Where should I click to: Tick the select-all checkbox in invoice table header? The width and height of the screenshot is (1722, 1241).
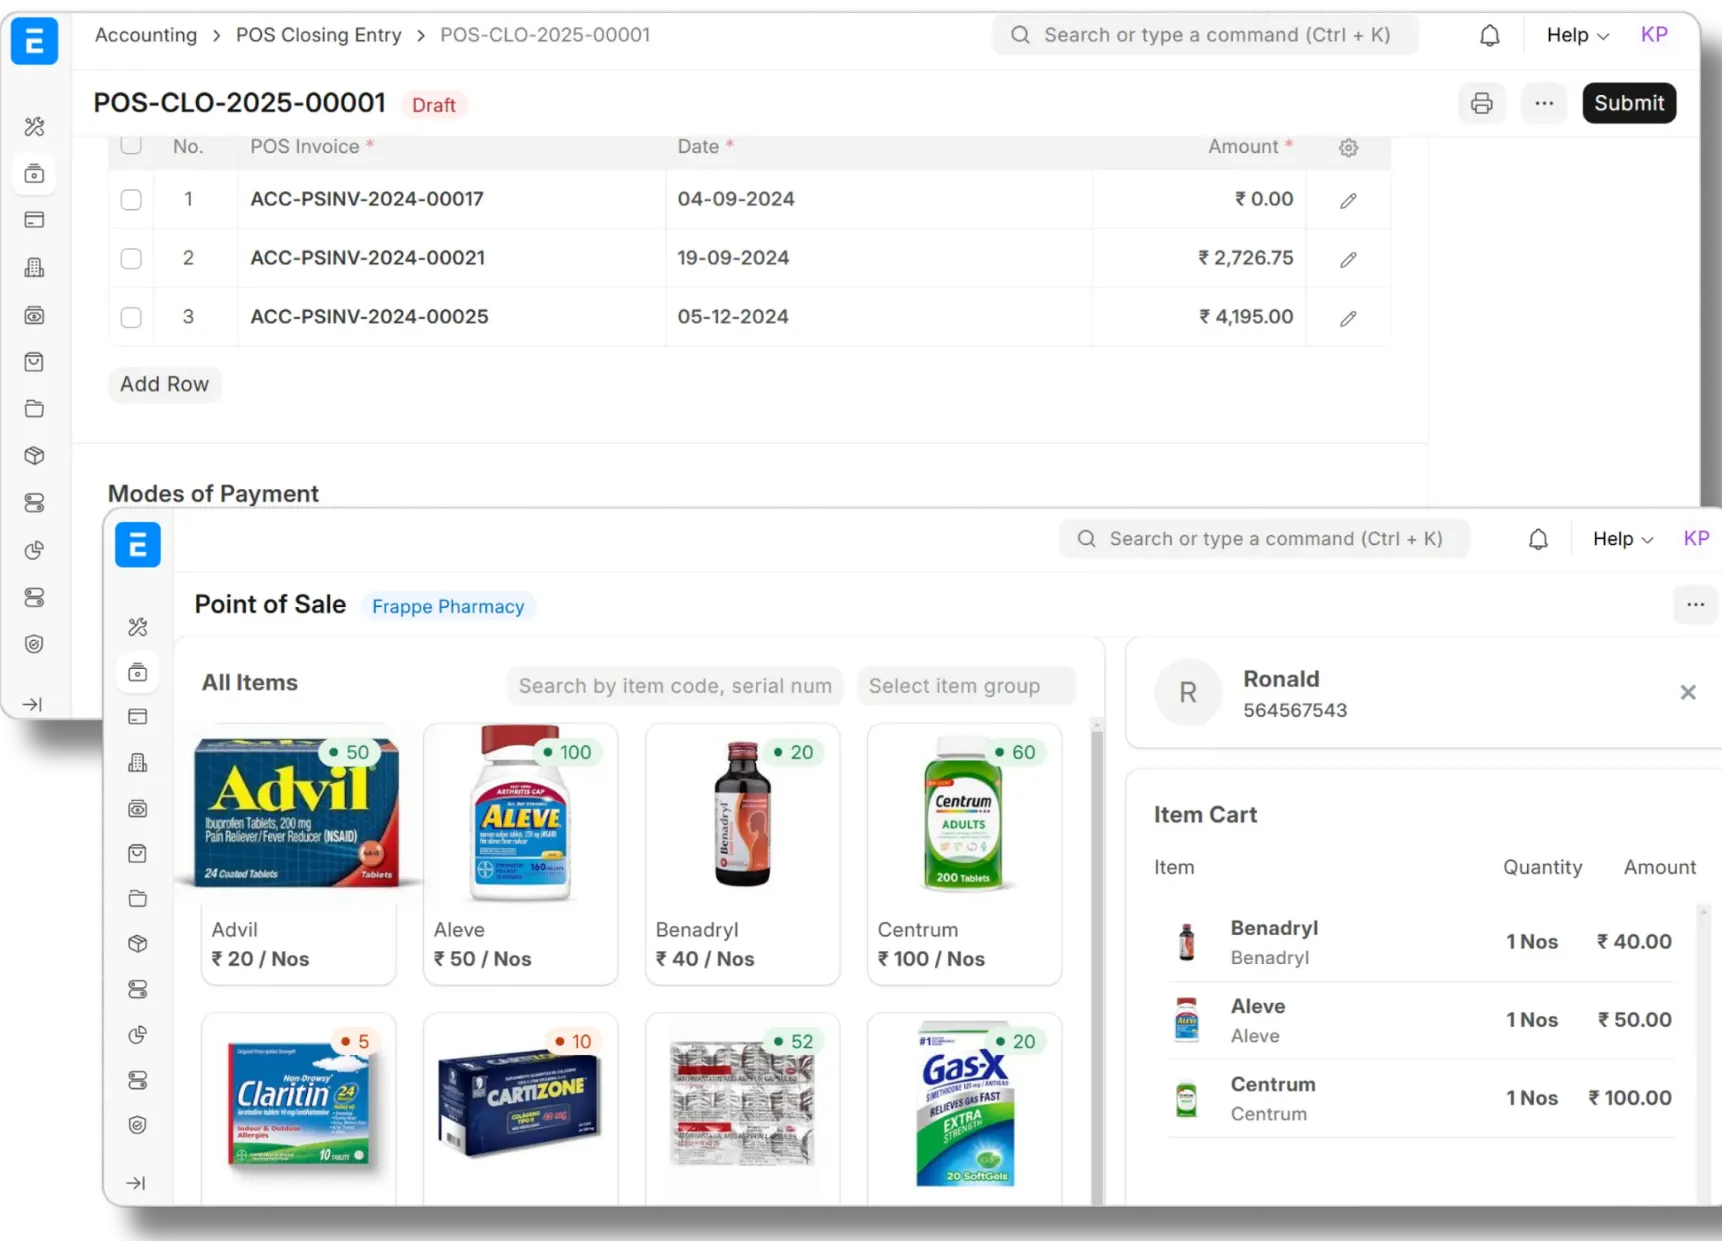coord(131,145)
